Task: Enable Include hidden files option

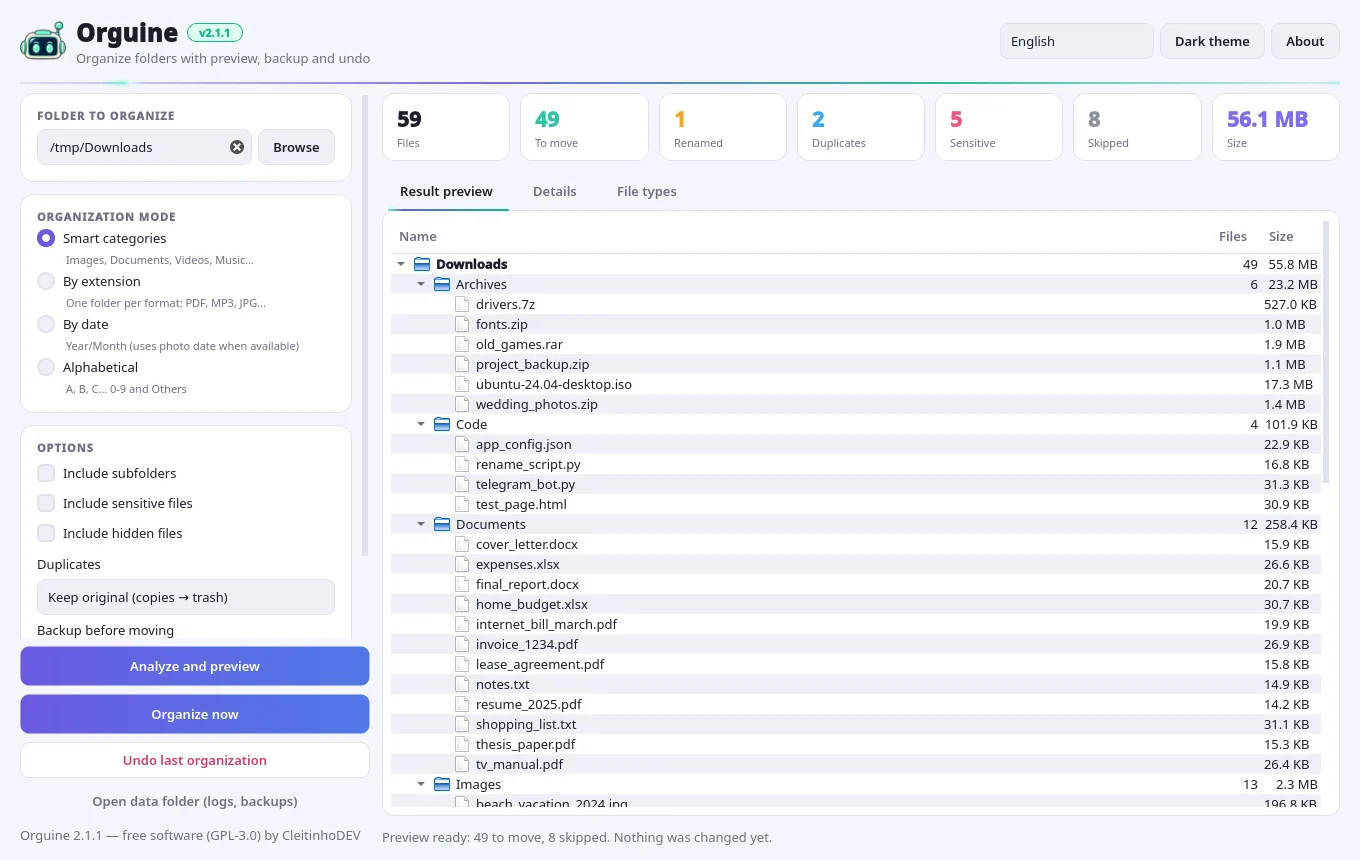Action: click(x=46, y=533)
